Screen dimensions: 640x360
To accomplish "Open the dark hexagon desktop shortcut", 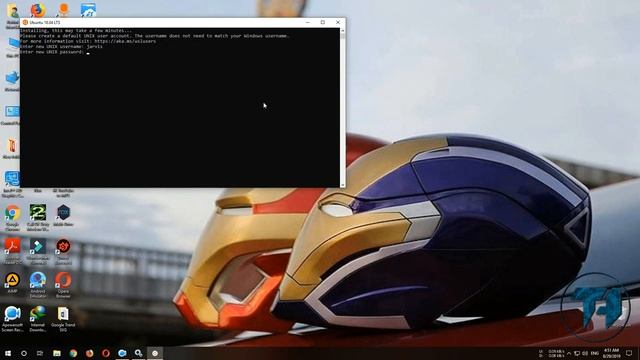I will (63, 212).
